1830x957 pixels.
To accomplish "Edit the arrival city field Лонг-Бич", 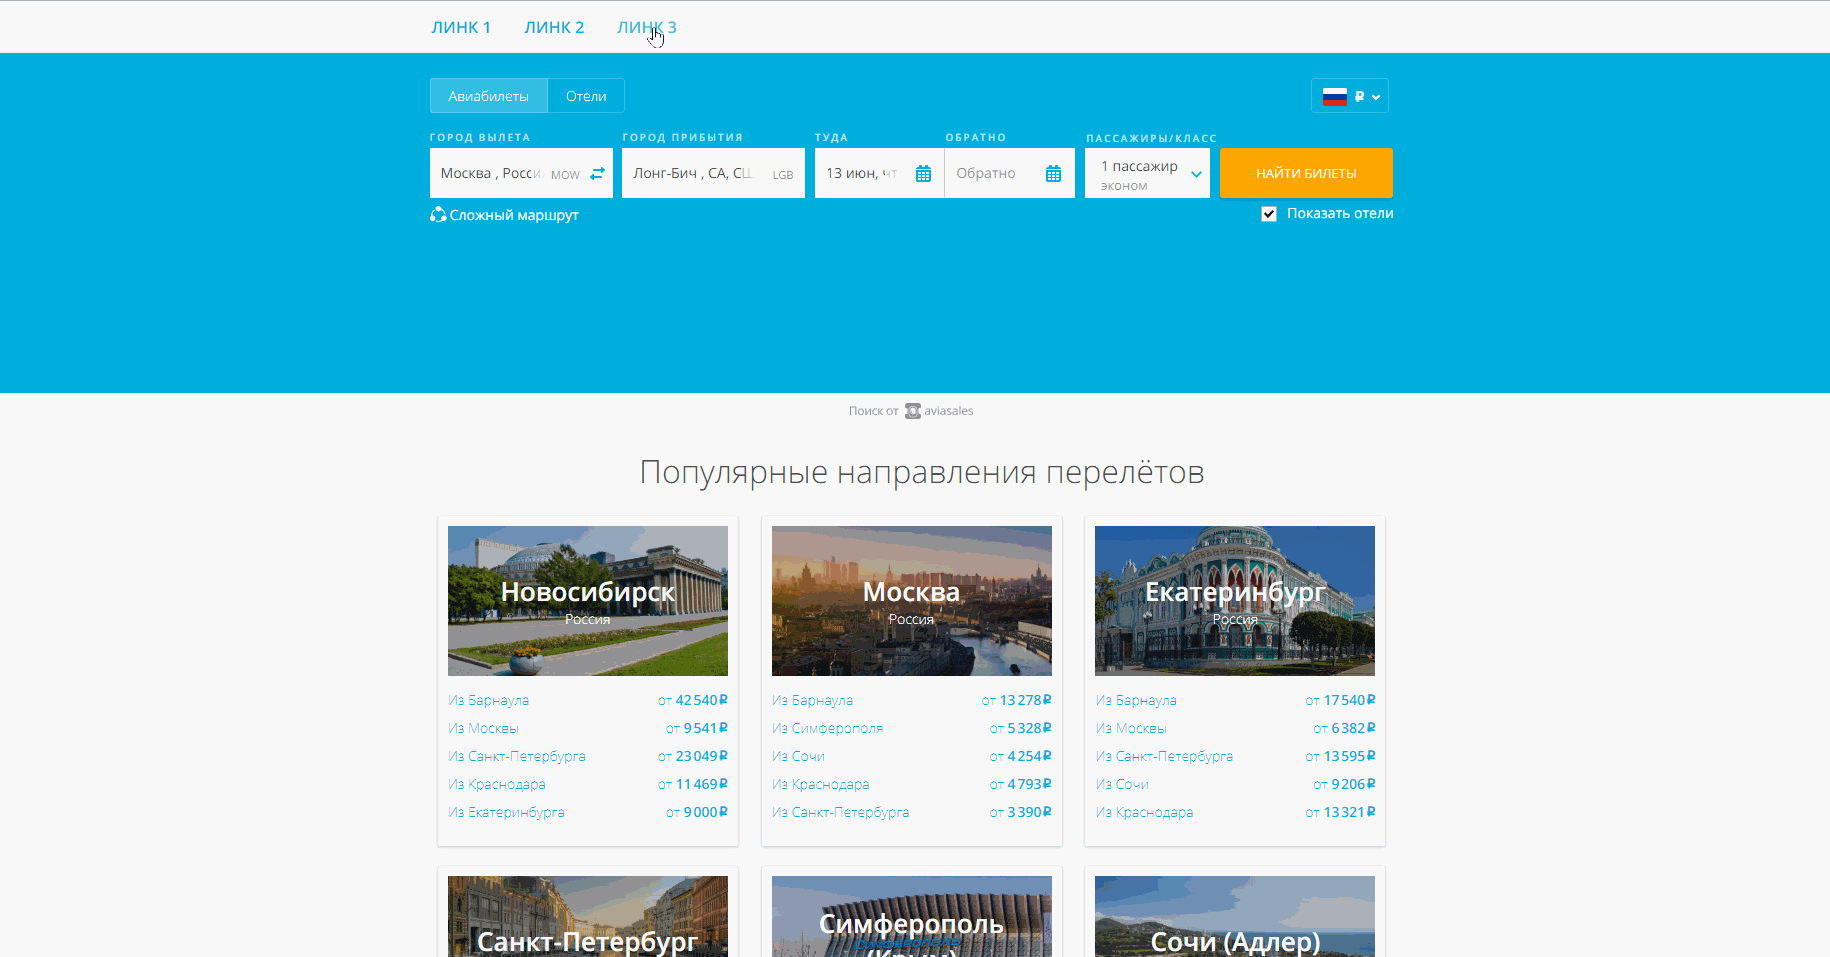I will [713, 173].
